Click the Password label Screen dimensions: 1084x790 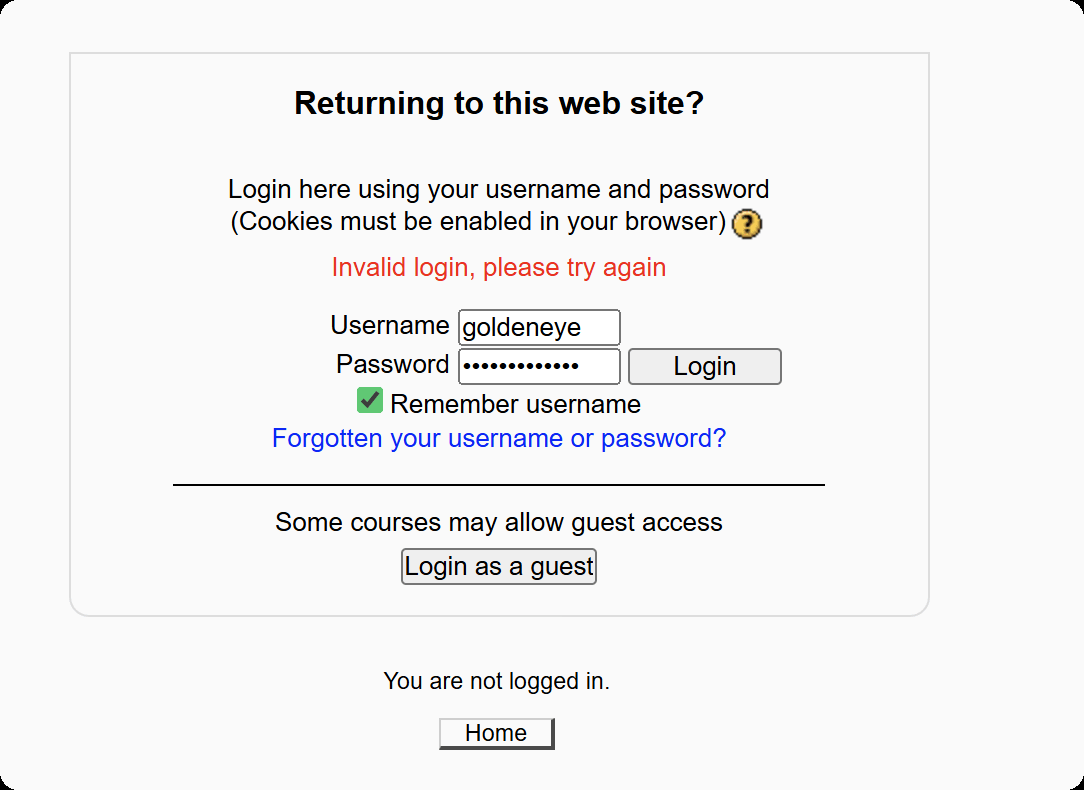coord(393,364)
